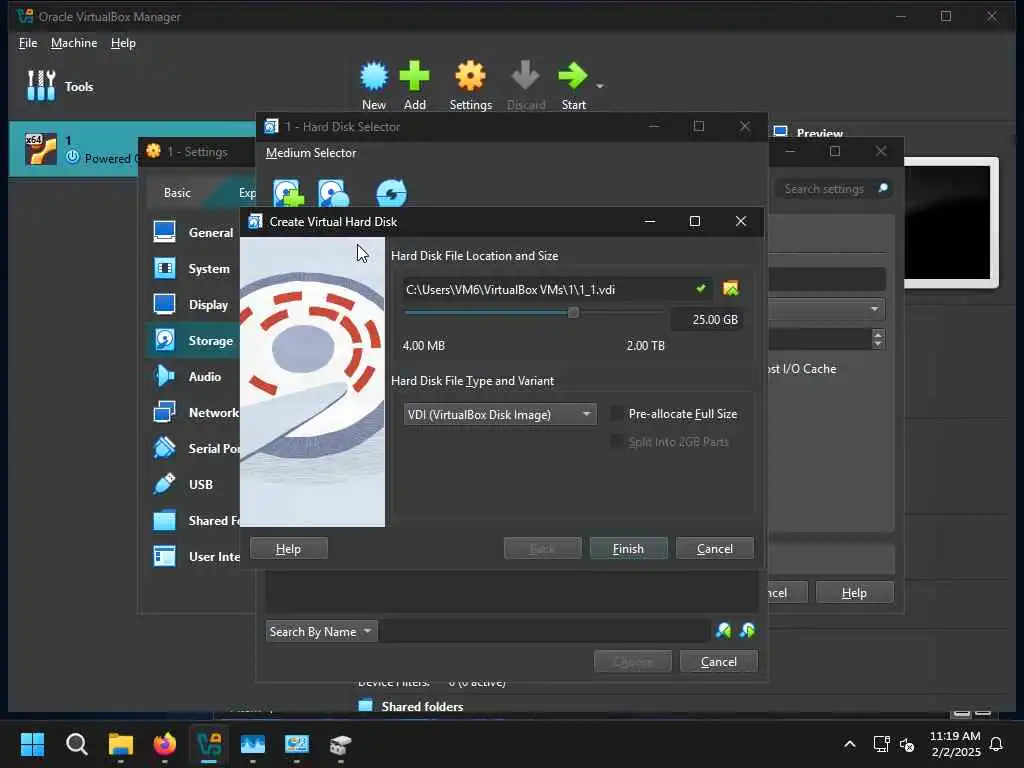The height and width of the screenshot is (768, 1024).
Task: Click the Help button in Create Virtual Hard Disk
Action: pyautogui.click(x=289, y=549)
